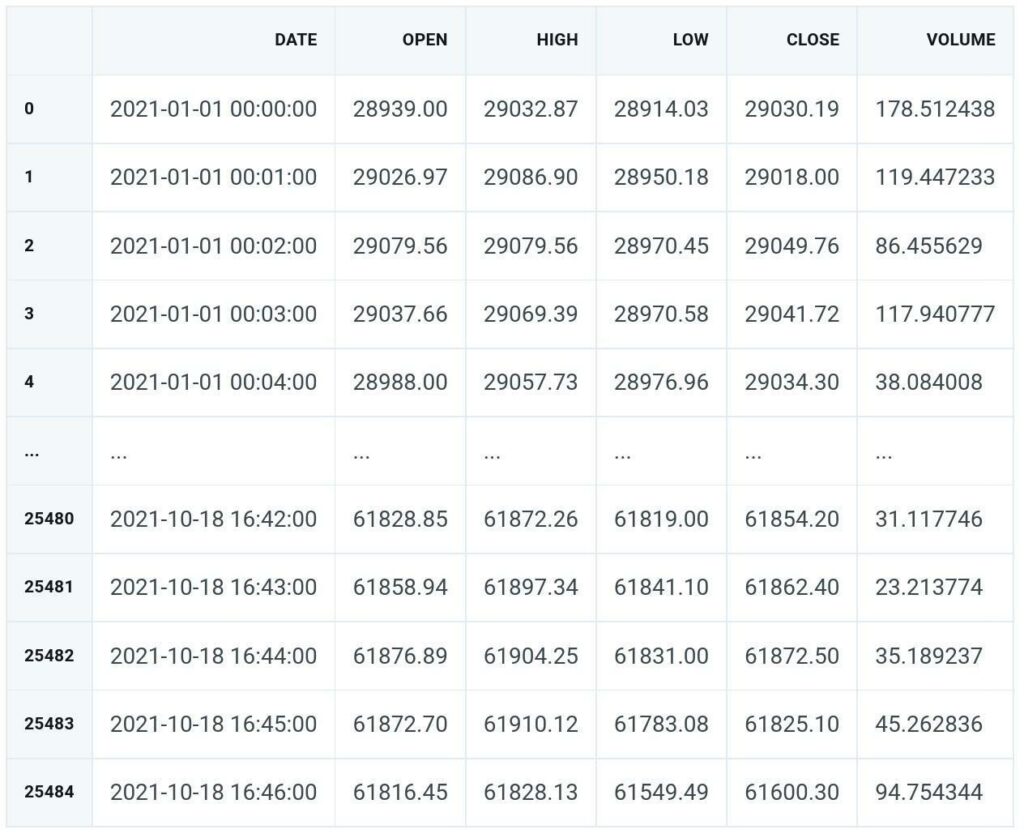Click low value 28970.45
1024x838 pixels.
tap(662, 246)
